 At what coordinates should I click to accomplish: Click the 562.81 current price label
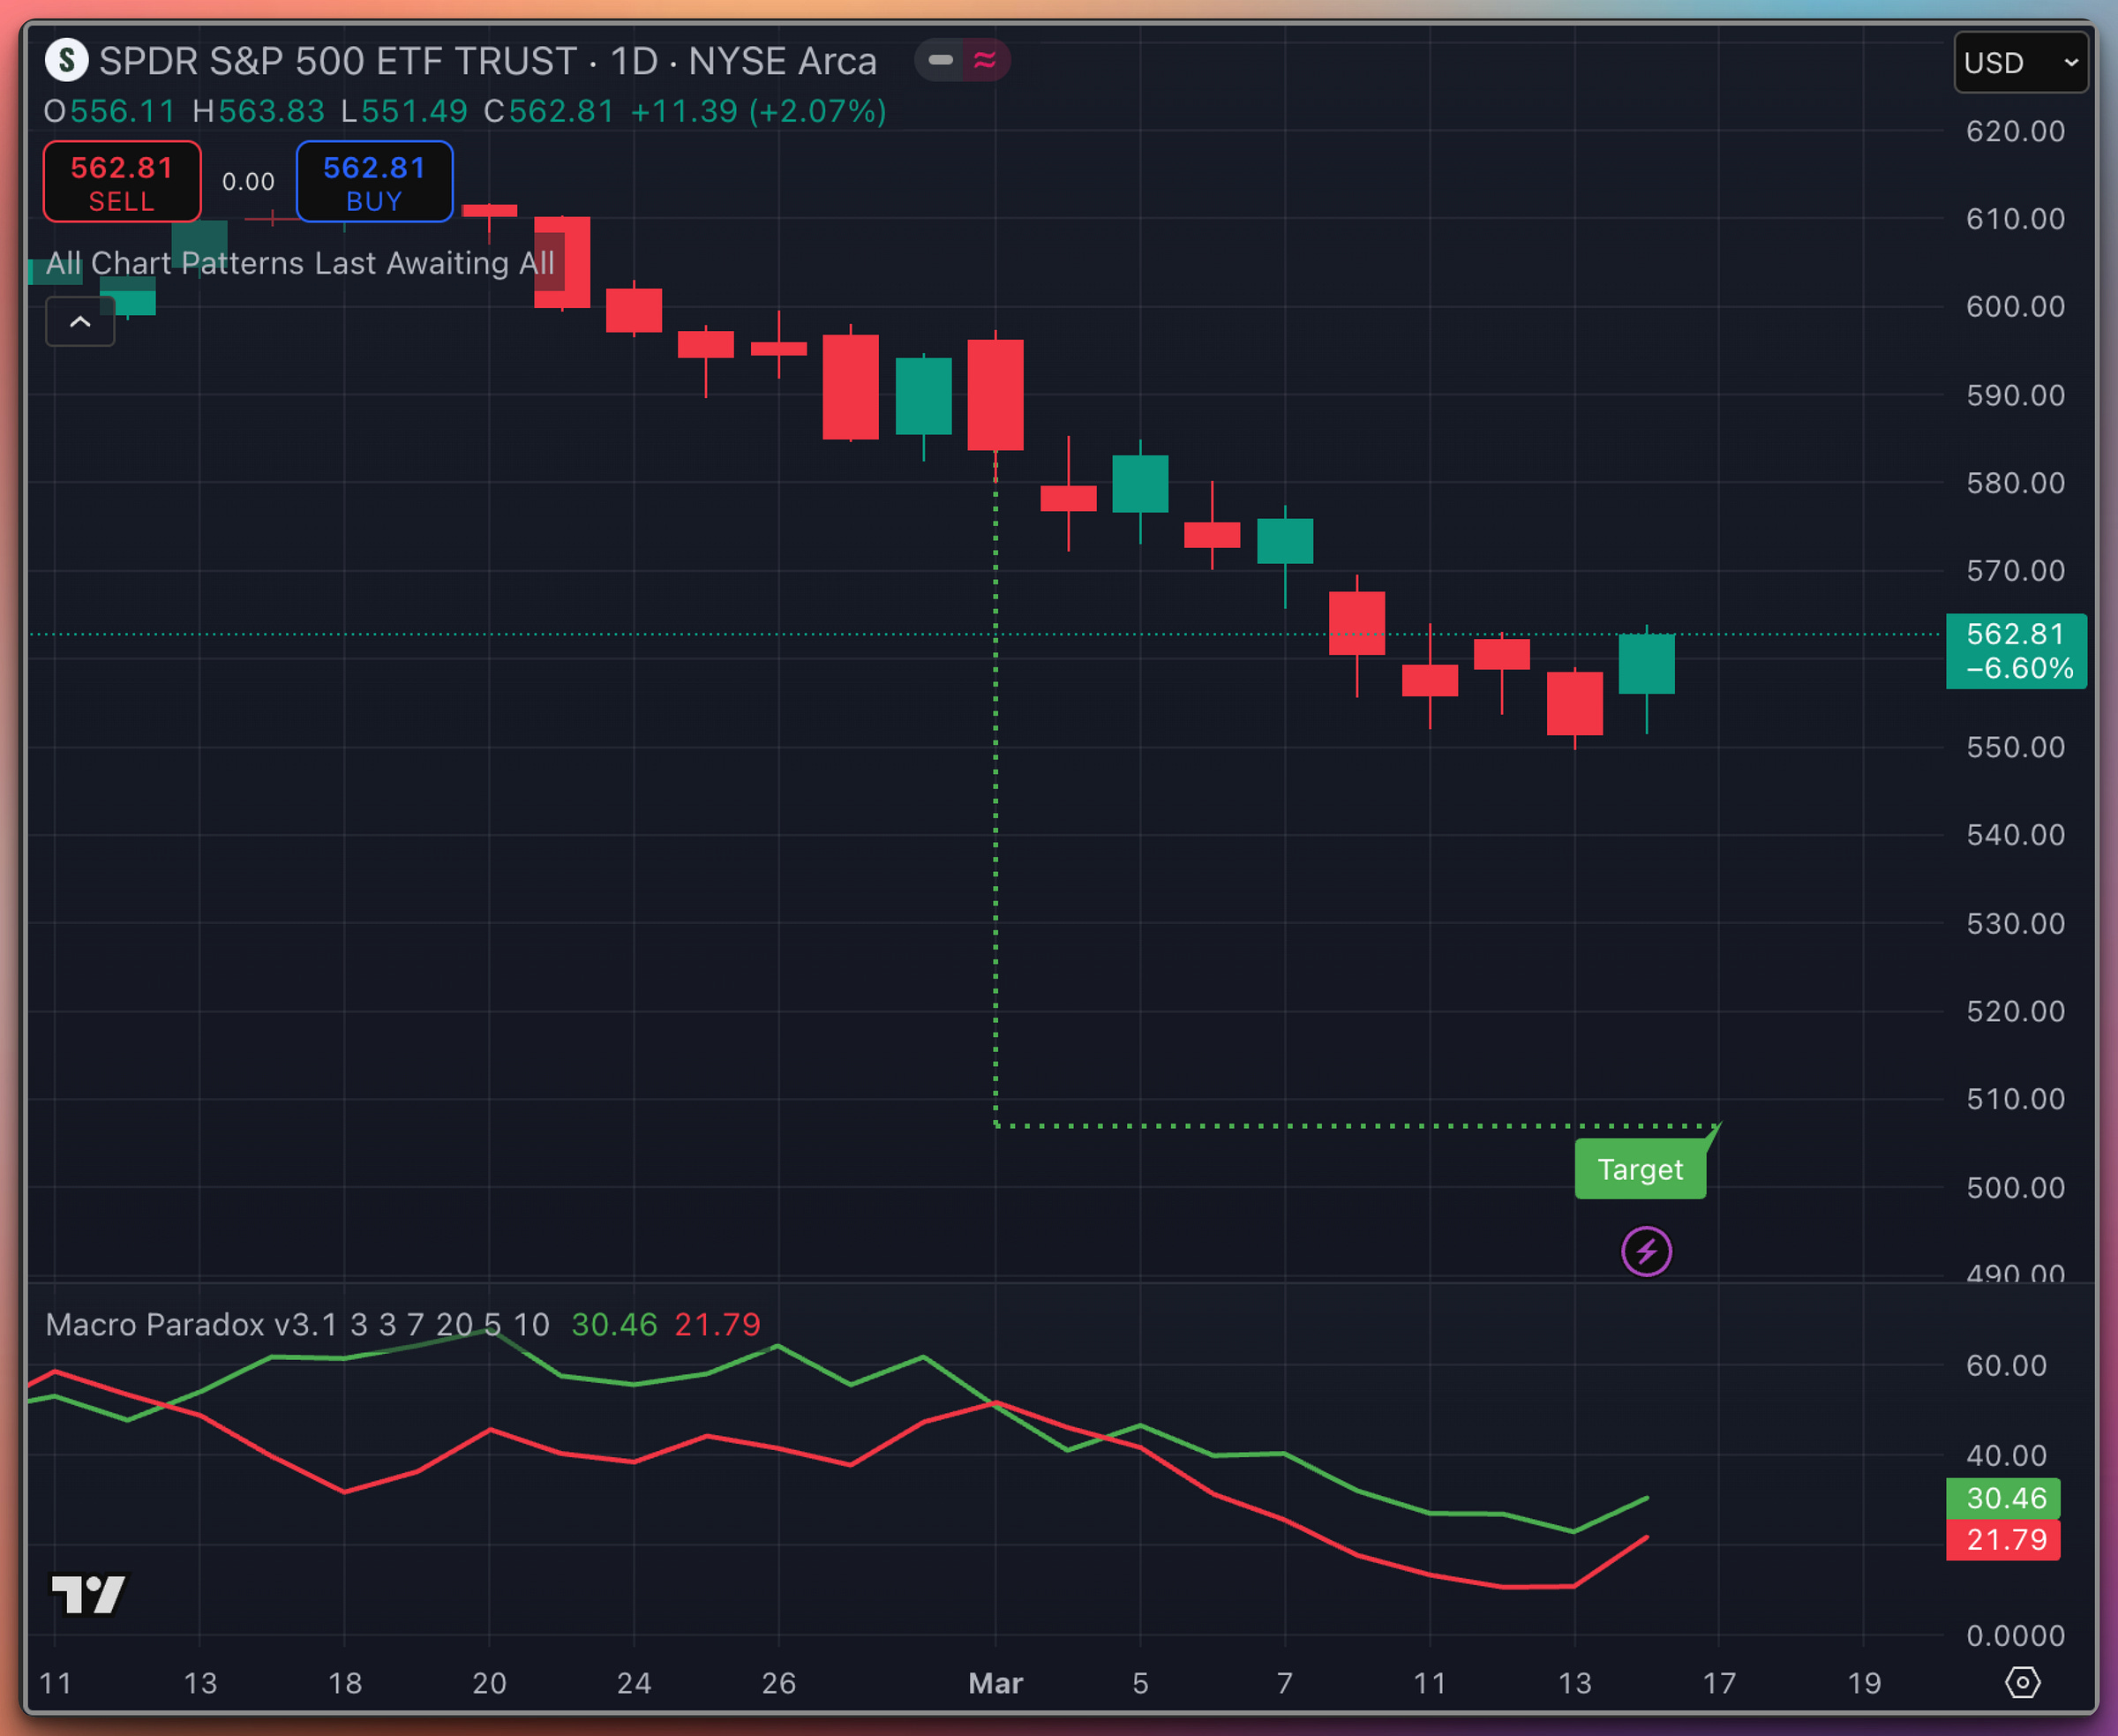point(2016,651)
